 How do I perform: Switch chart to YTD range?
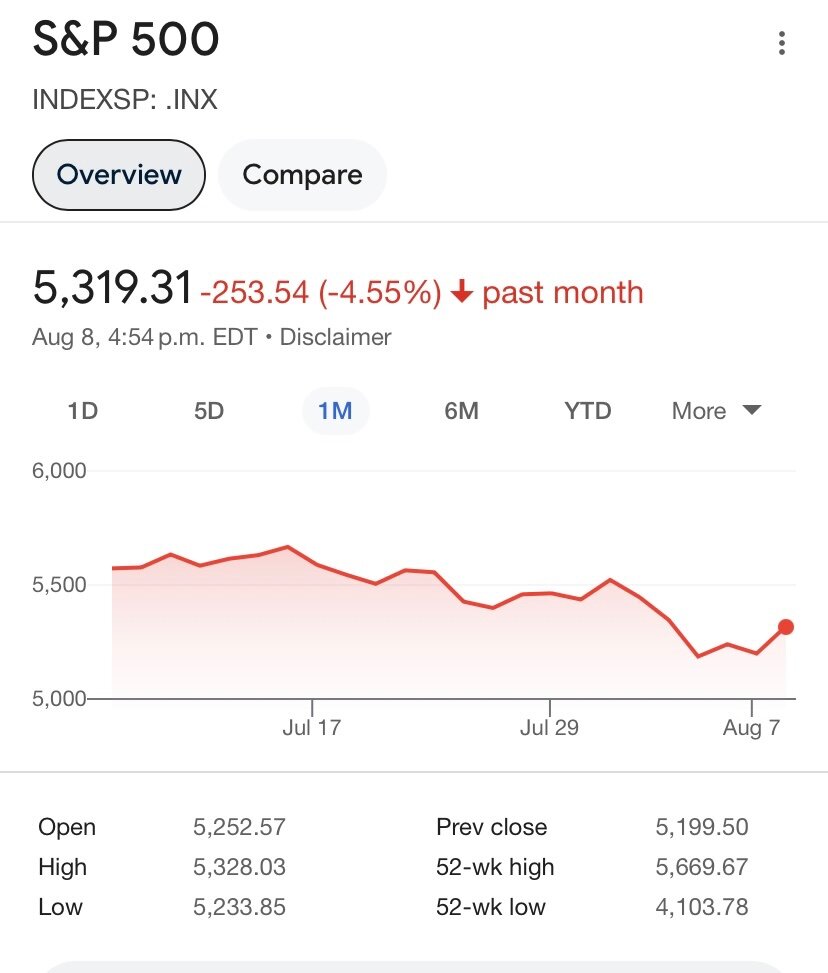pyautogui.click(x=587, y=411)
